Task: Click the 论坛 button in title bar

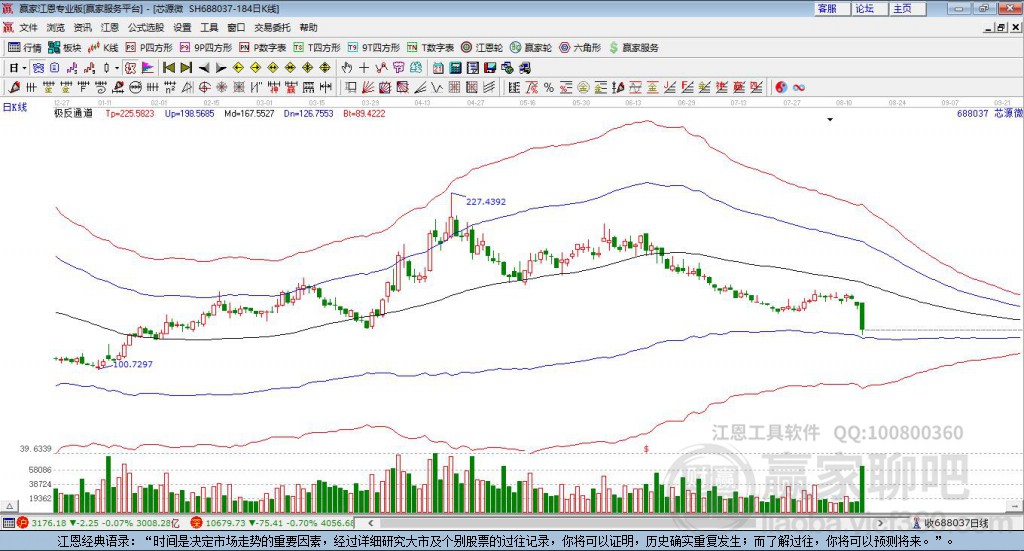Action: pos(871,8)
